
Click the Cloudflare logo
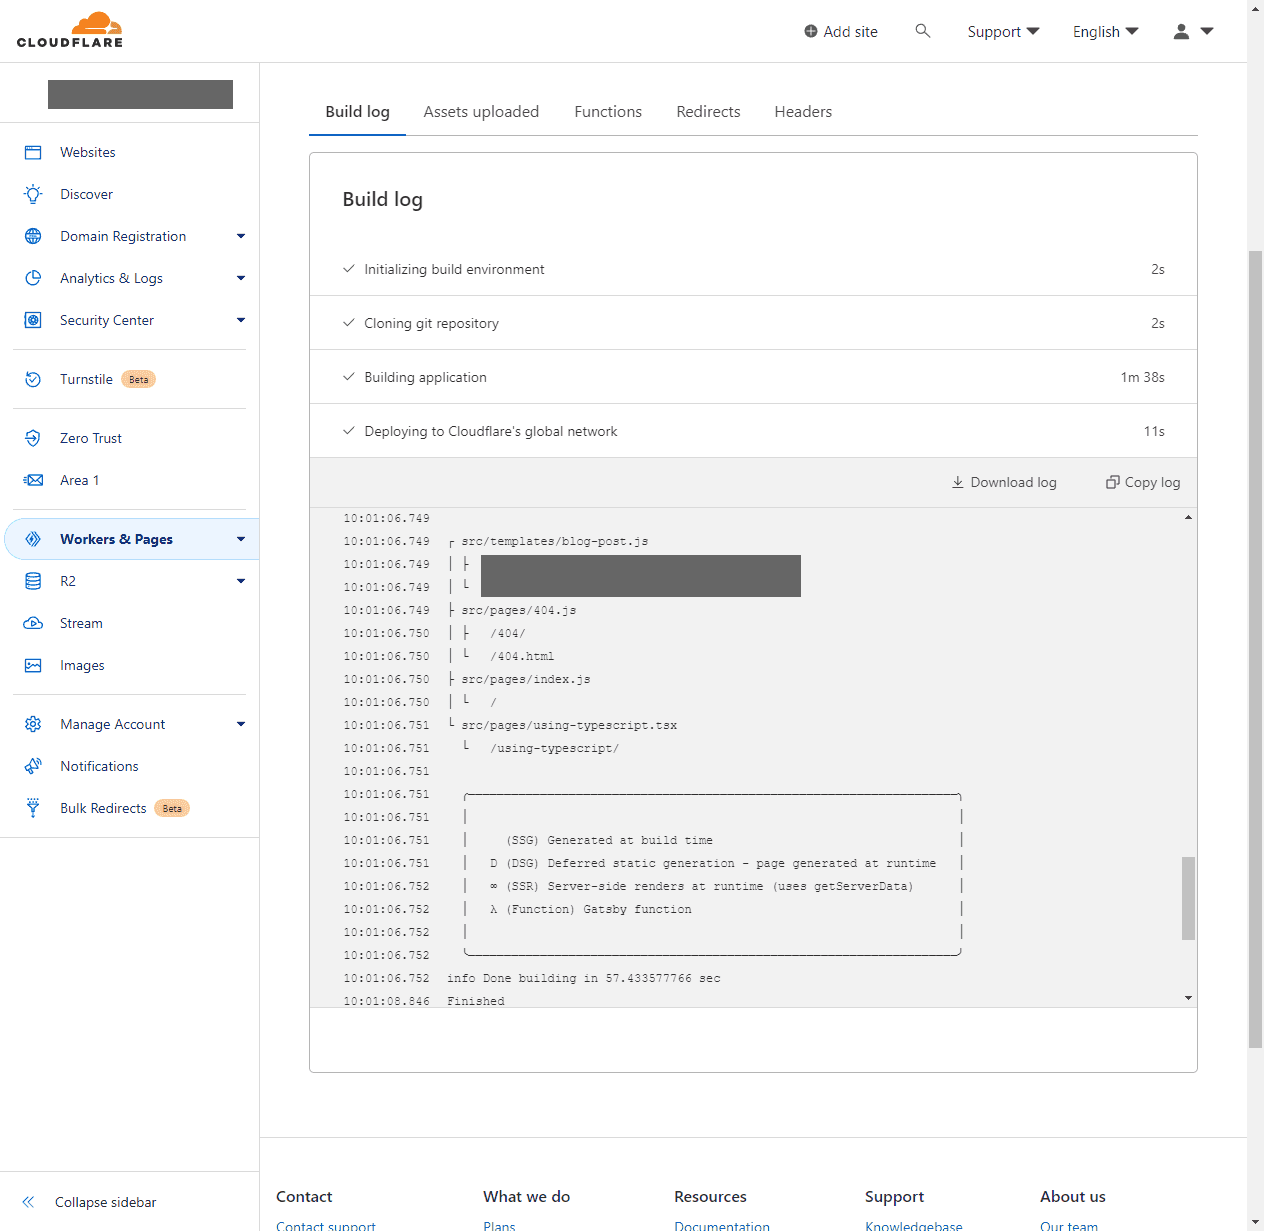(70, 30)
